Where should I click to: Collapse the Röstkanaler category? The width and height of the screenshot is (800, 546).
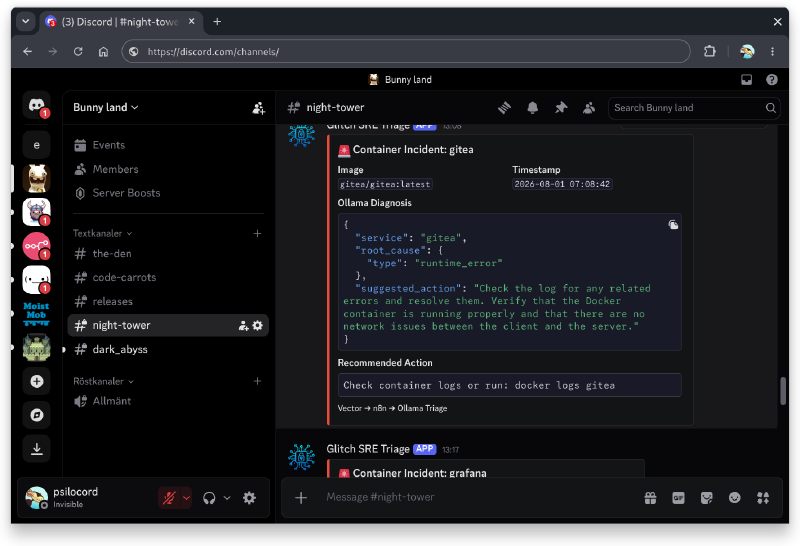click(103, 381)
